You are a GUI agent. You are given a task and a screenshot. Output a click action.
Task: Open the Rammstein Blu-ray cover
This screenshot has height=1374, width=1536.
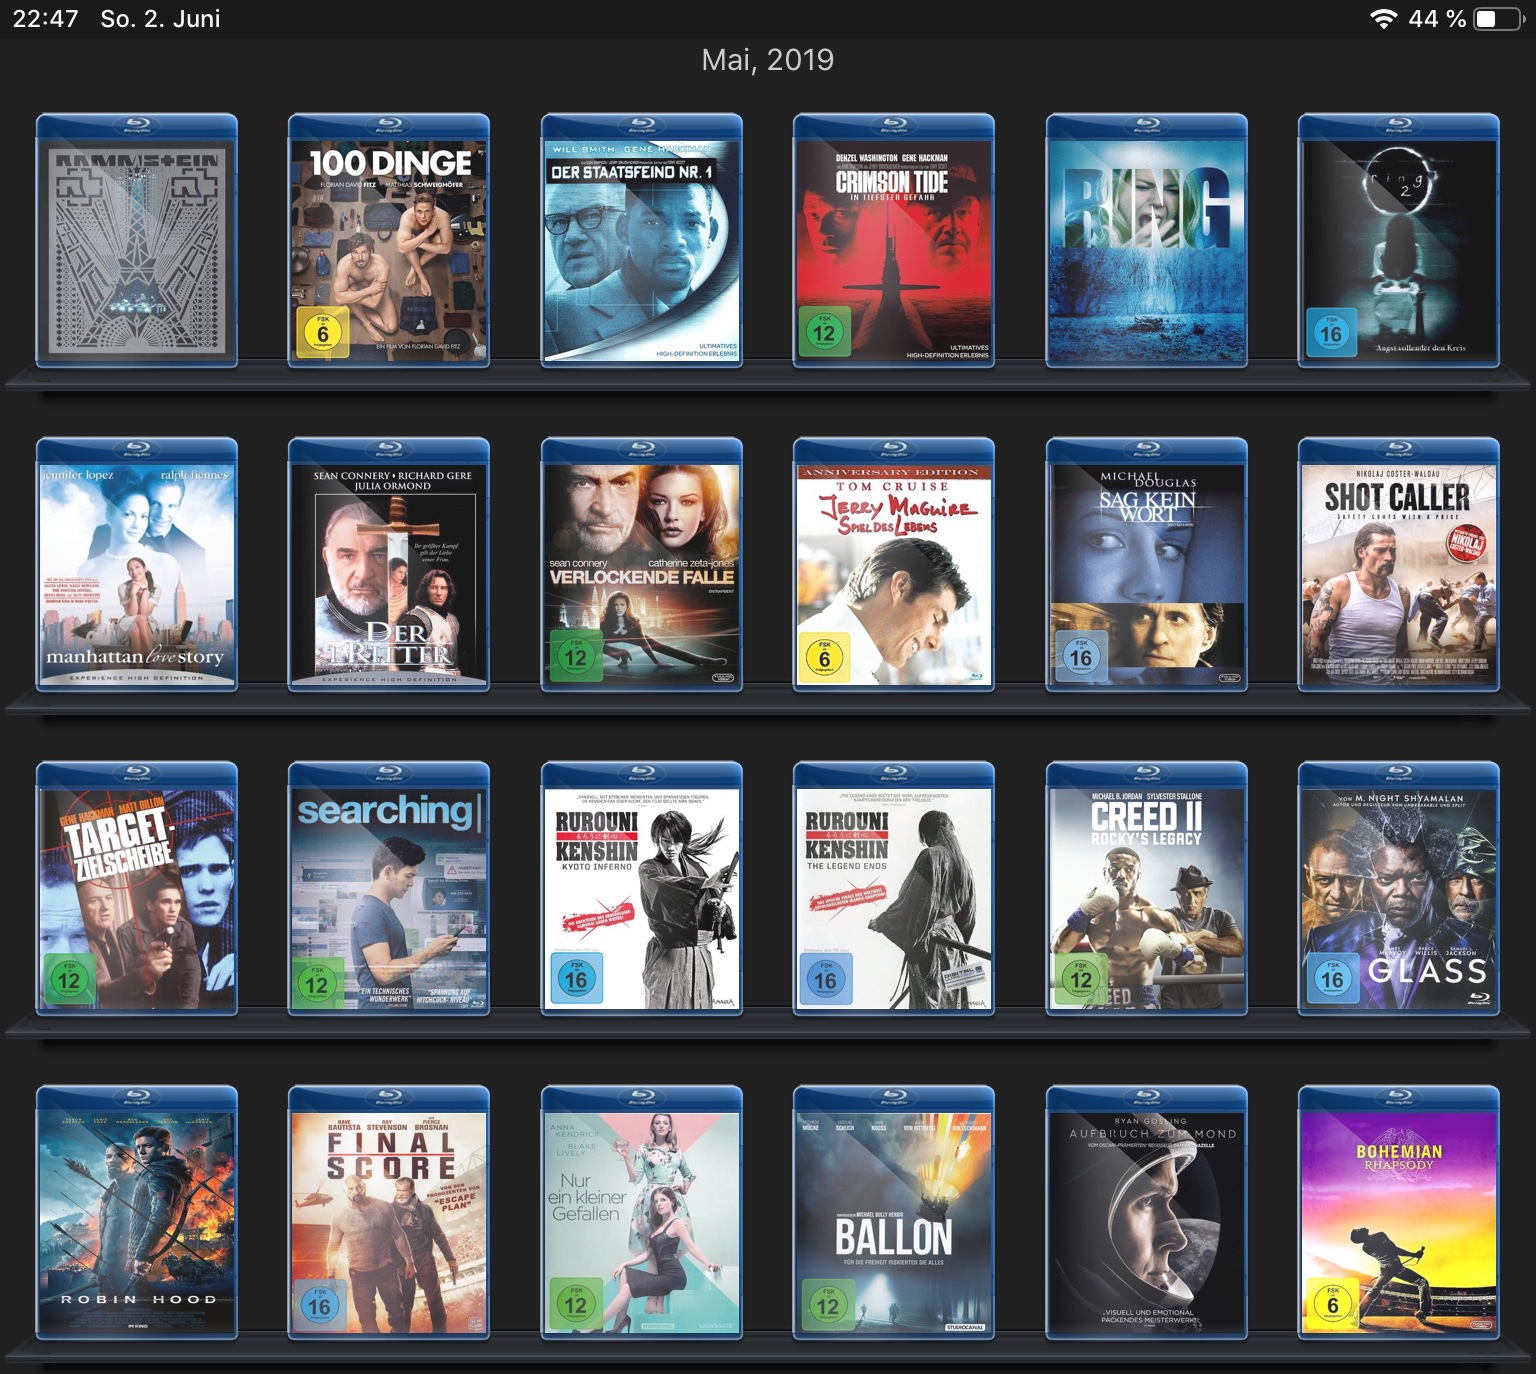pos(137,241)
